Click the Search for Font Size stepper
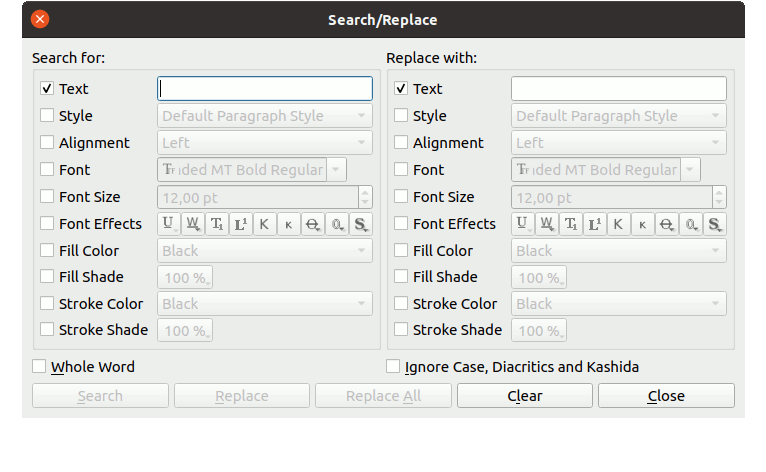The width and height of the screenshot is (766, 472). click(x=365, y=197)
